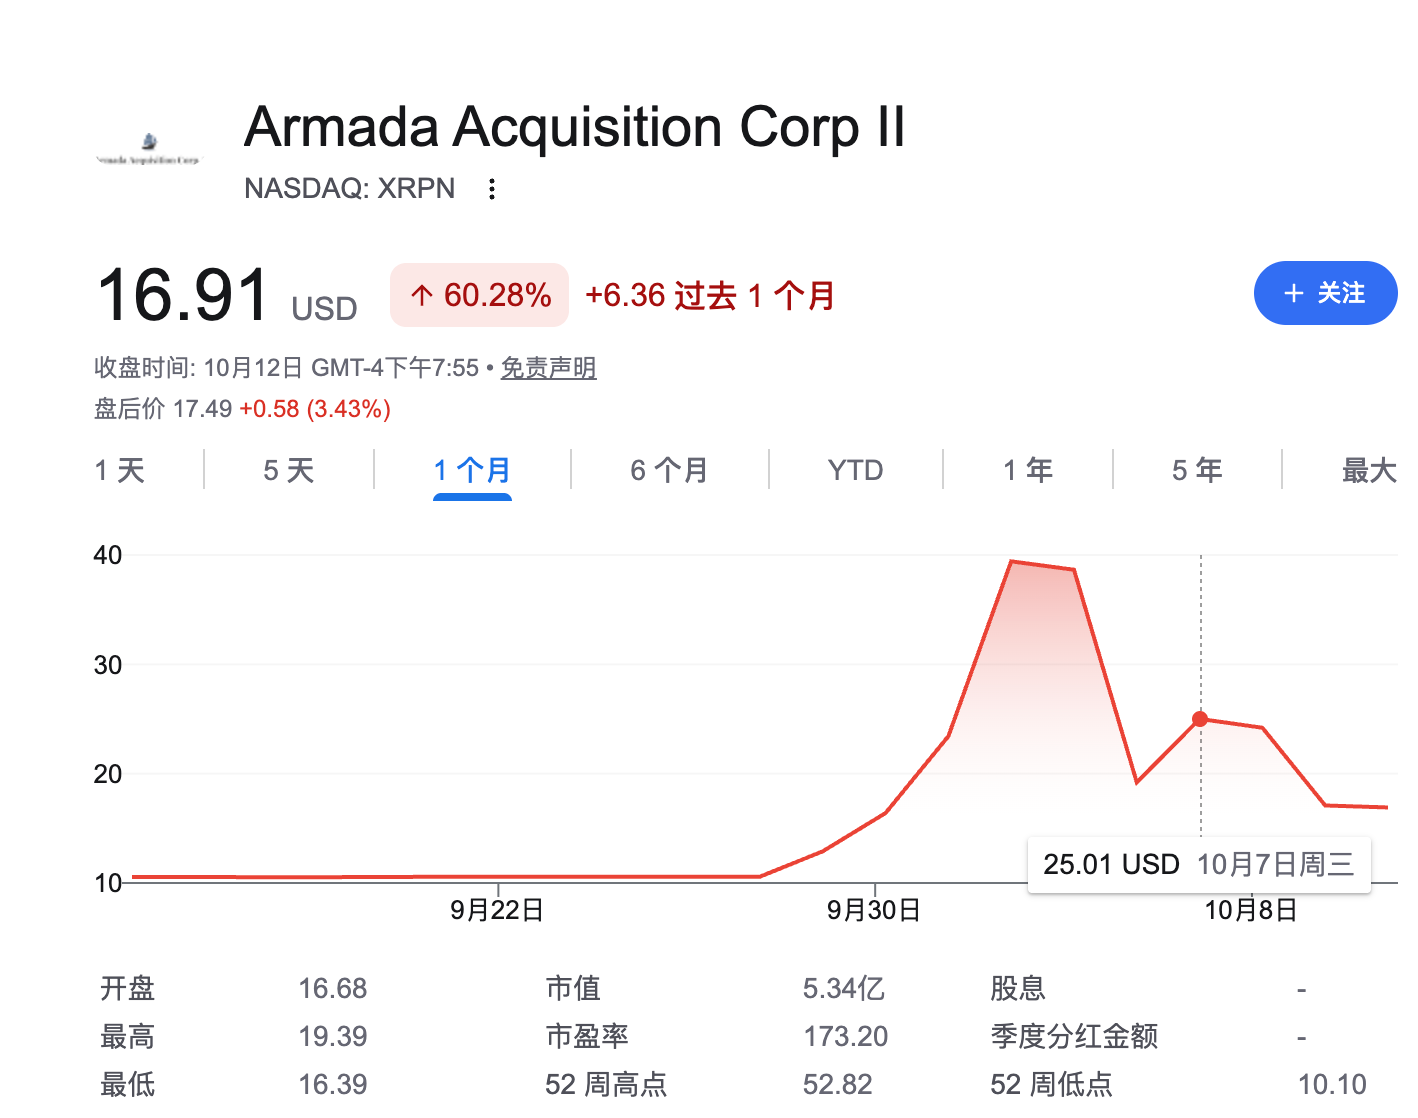Select the 1 天 time range tab
The image size is (1418, 1118).
point(120,470)
